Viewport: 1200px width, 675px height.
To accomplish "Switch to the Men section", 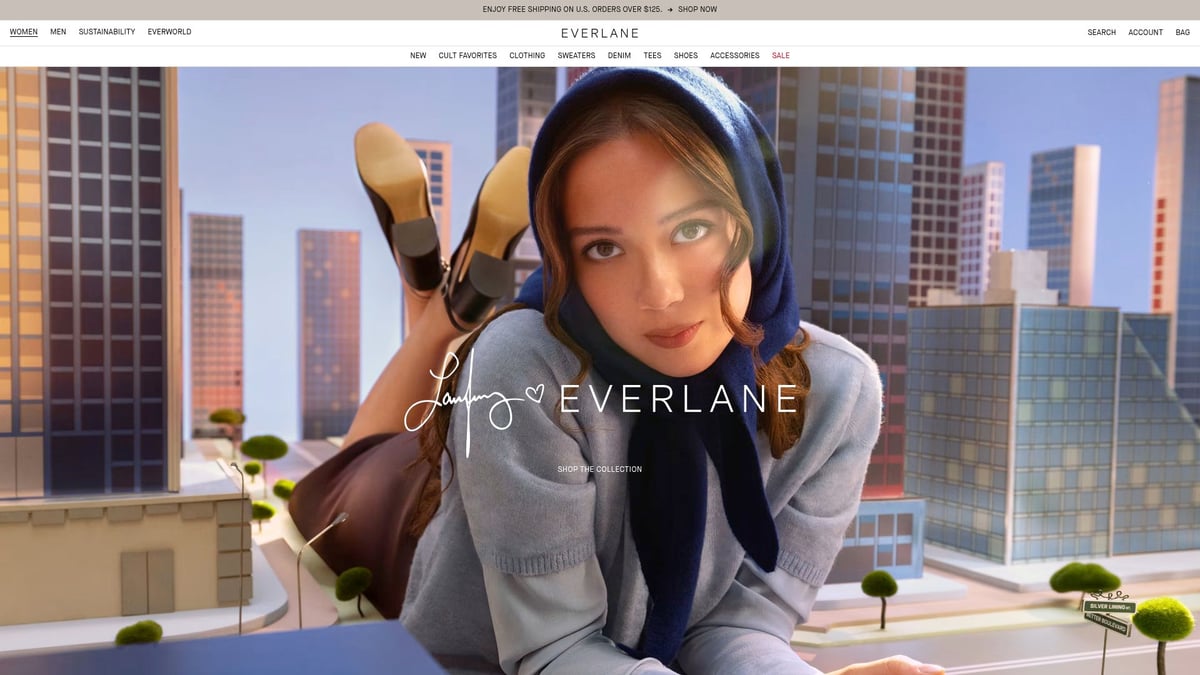I will (58, 32).
